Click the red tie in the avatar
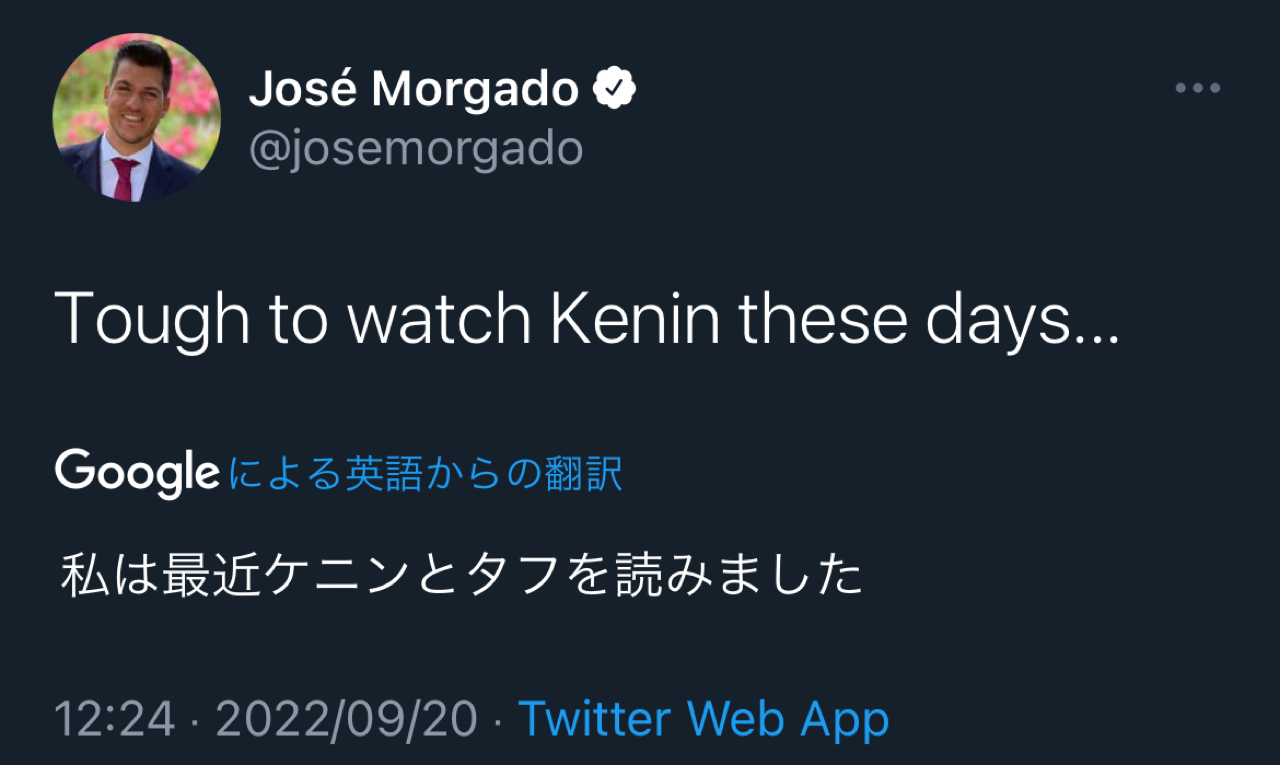1280x765 pixels. tap(125, 177)
